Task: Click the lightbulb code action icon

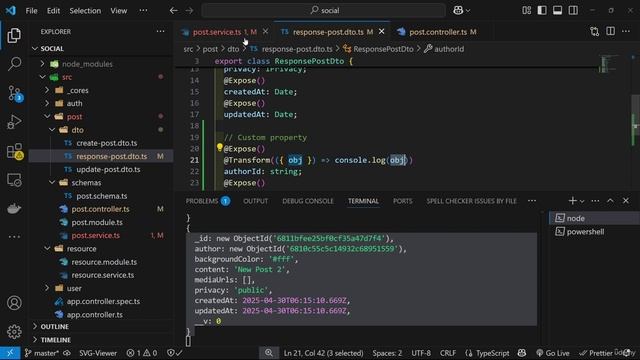Action: [x=220, y=147]
